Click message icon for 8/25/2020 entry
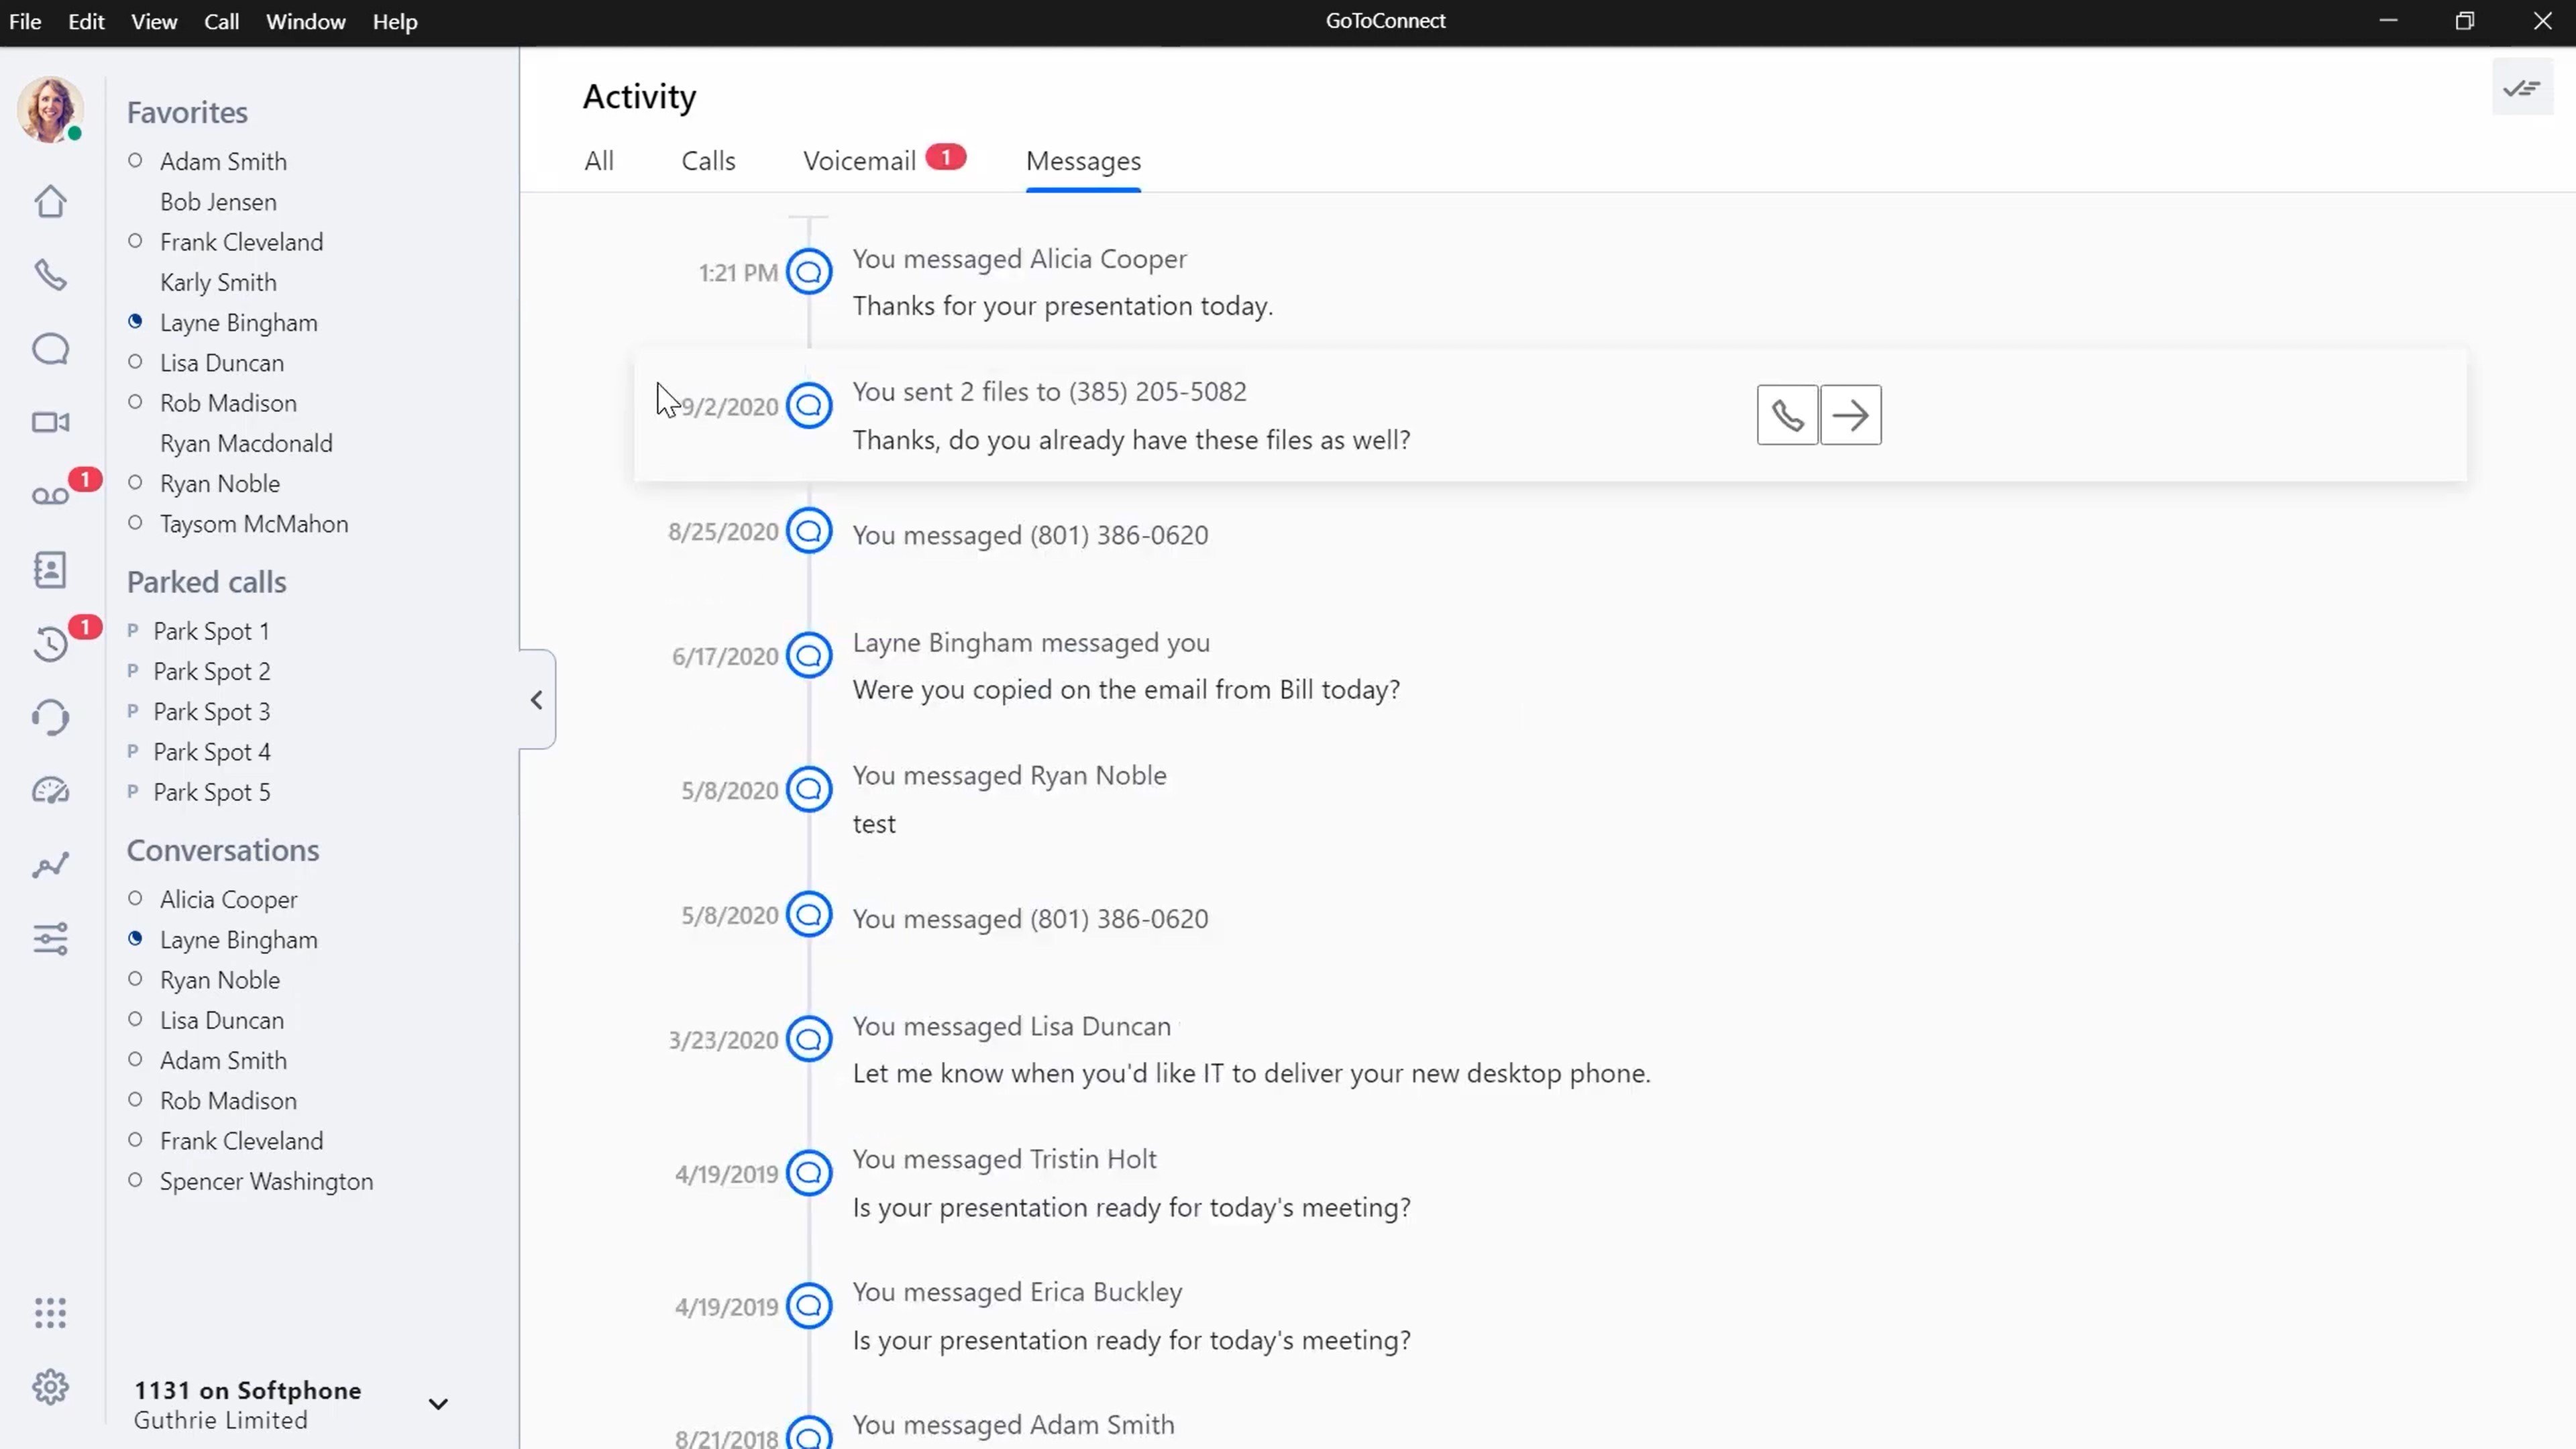Image resolution: width=2576 pixels, height=1449 pixels. point(809,531)
